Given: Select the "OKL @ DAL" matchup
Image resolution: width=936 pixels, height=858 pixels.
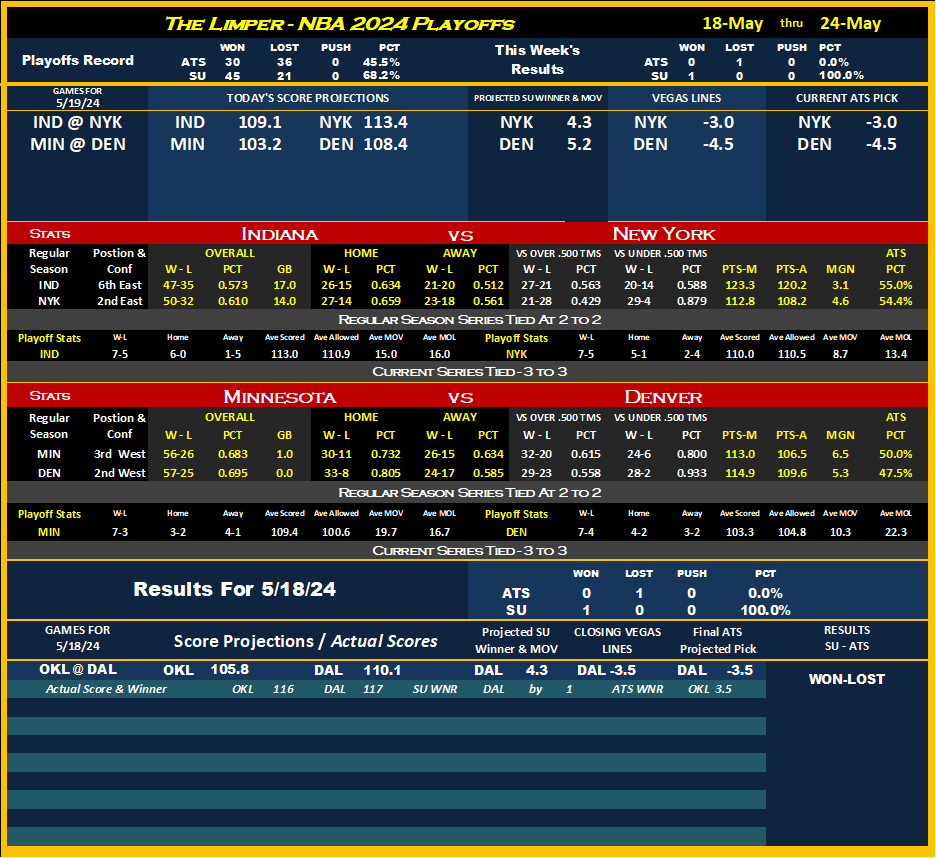Looking at the screenshot, I should pos(78,670).
